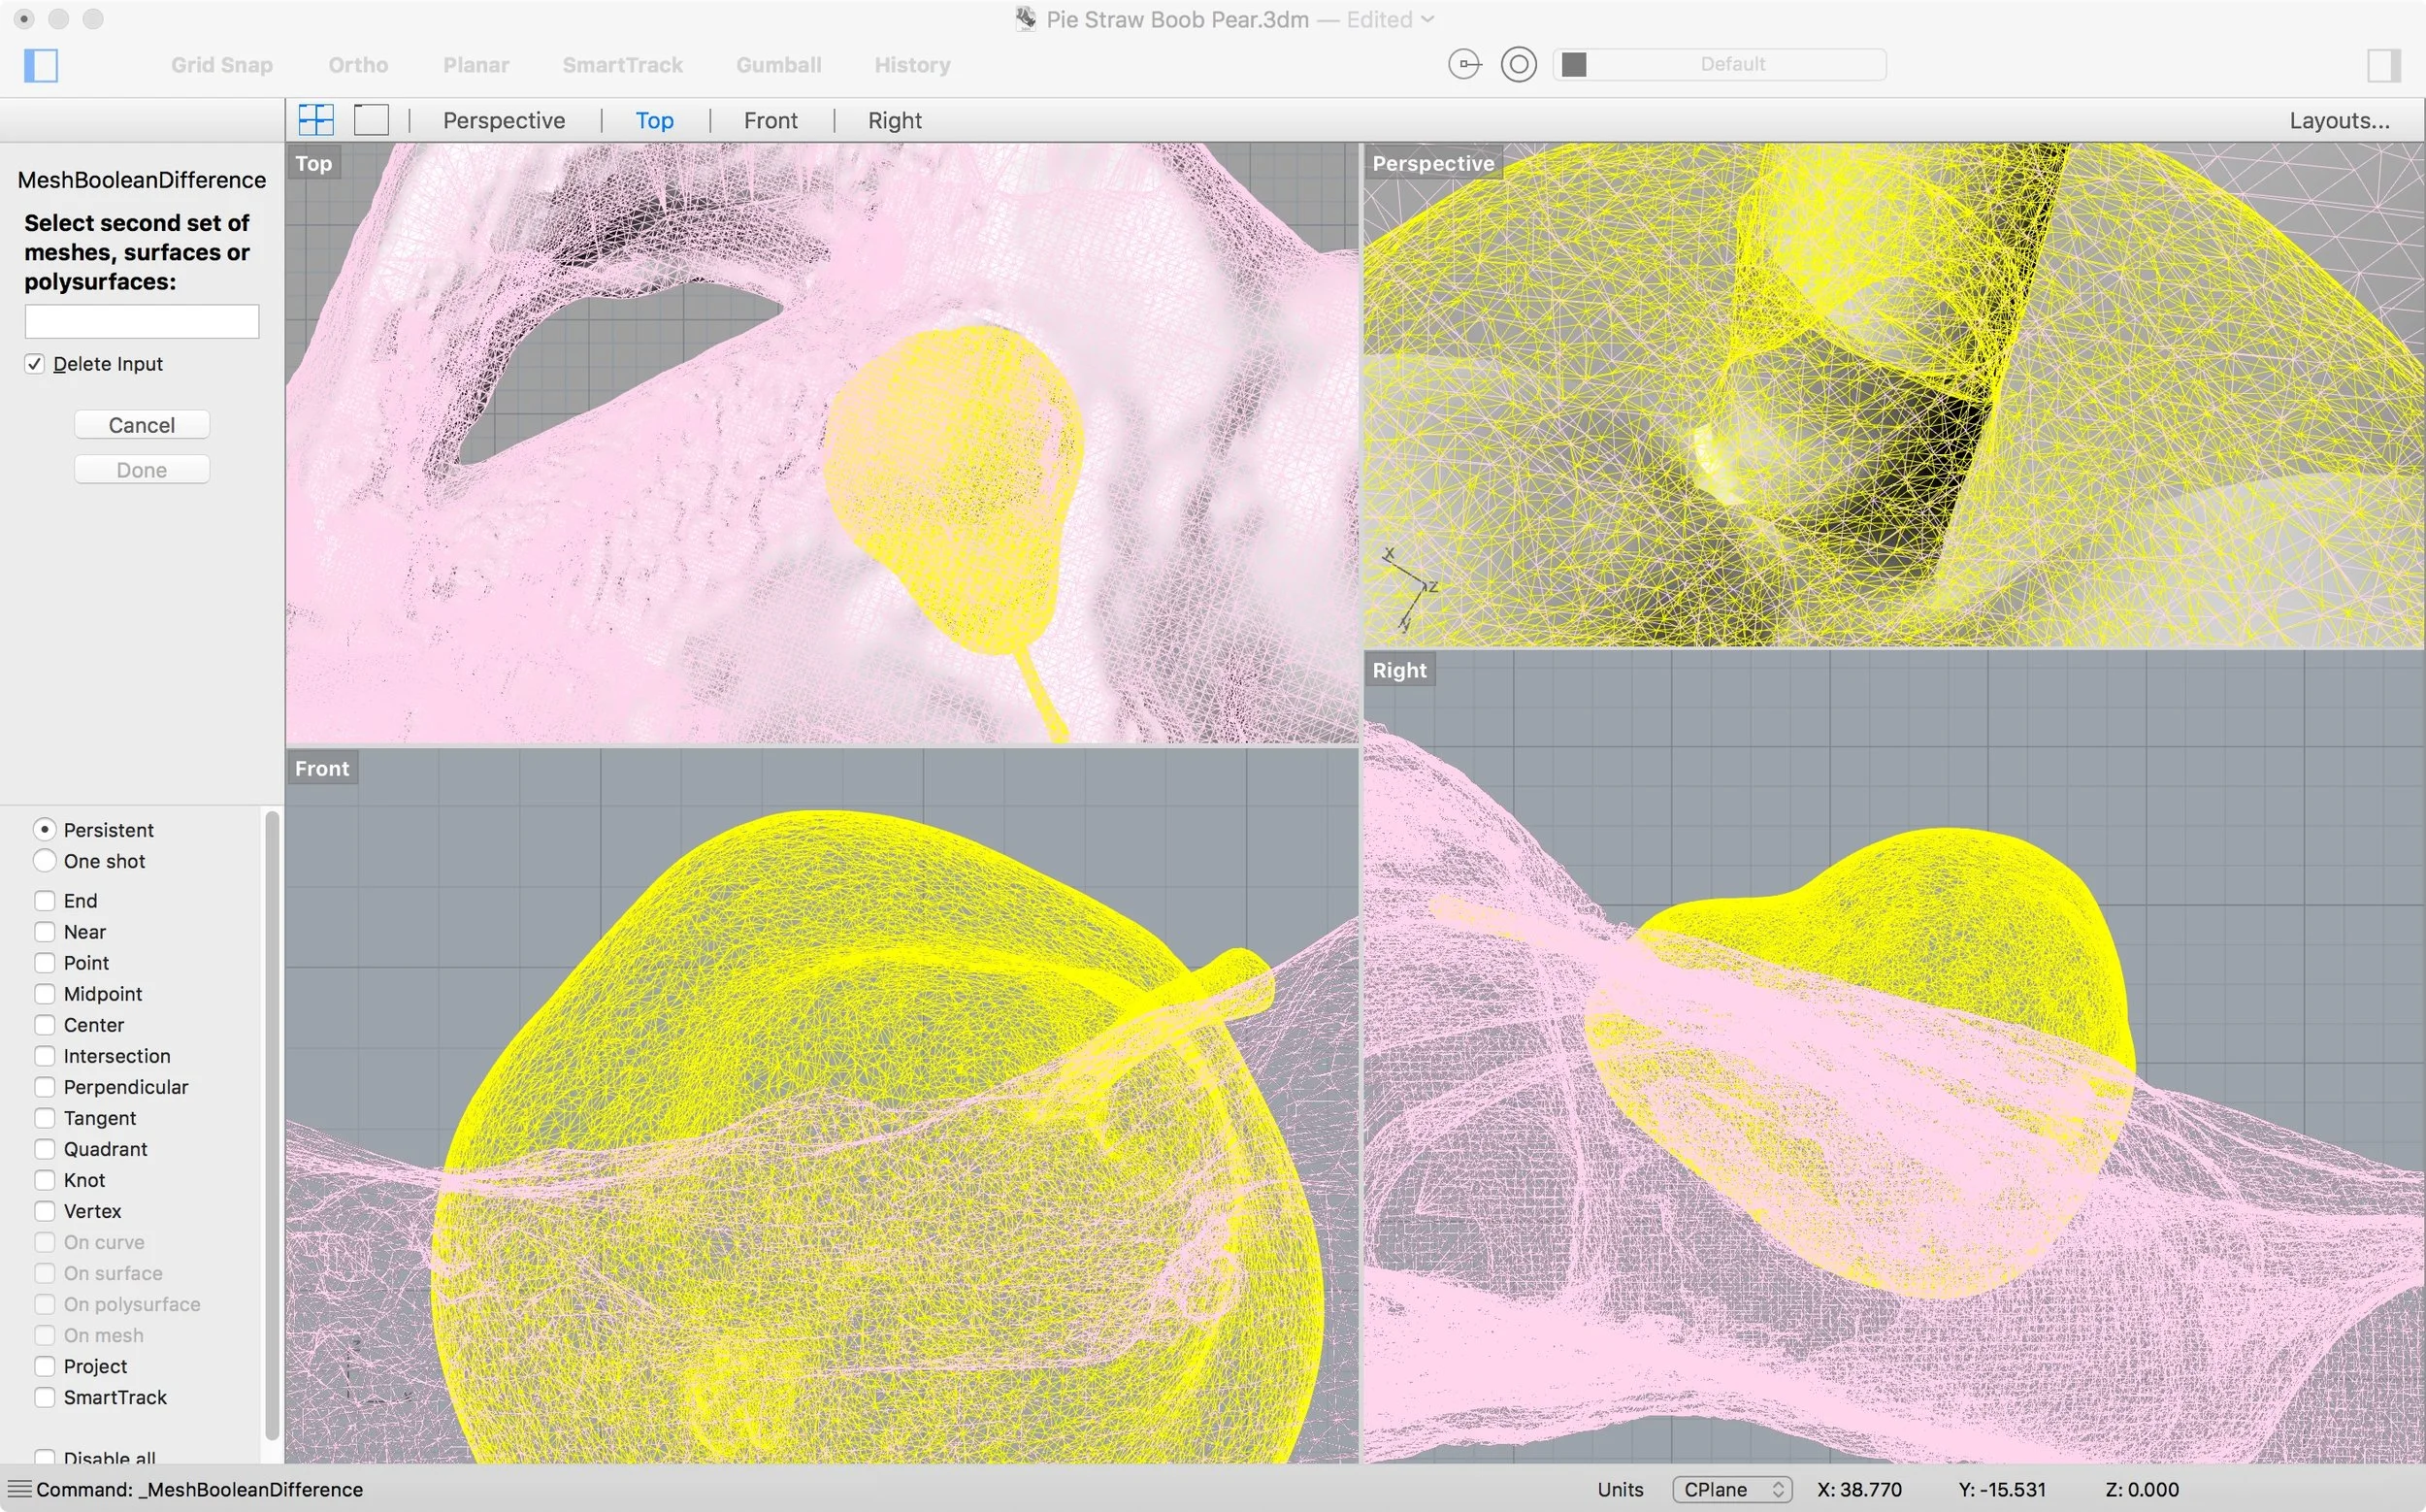Click the Right viewport title label
The height and width of the screenshot is (1512, 2426).
click(1399, 670)
